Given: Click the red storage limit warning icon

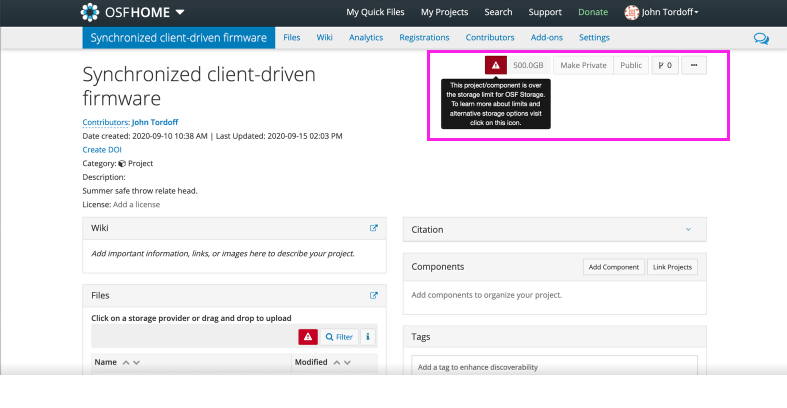Looking at the screenshot, I should [x=495, y=65].
